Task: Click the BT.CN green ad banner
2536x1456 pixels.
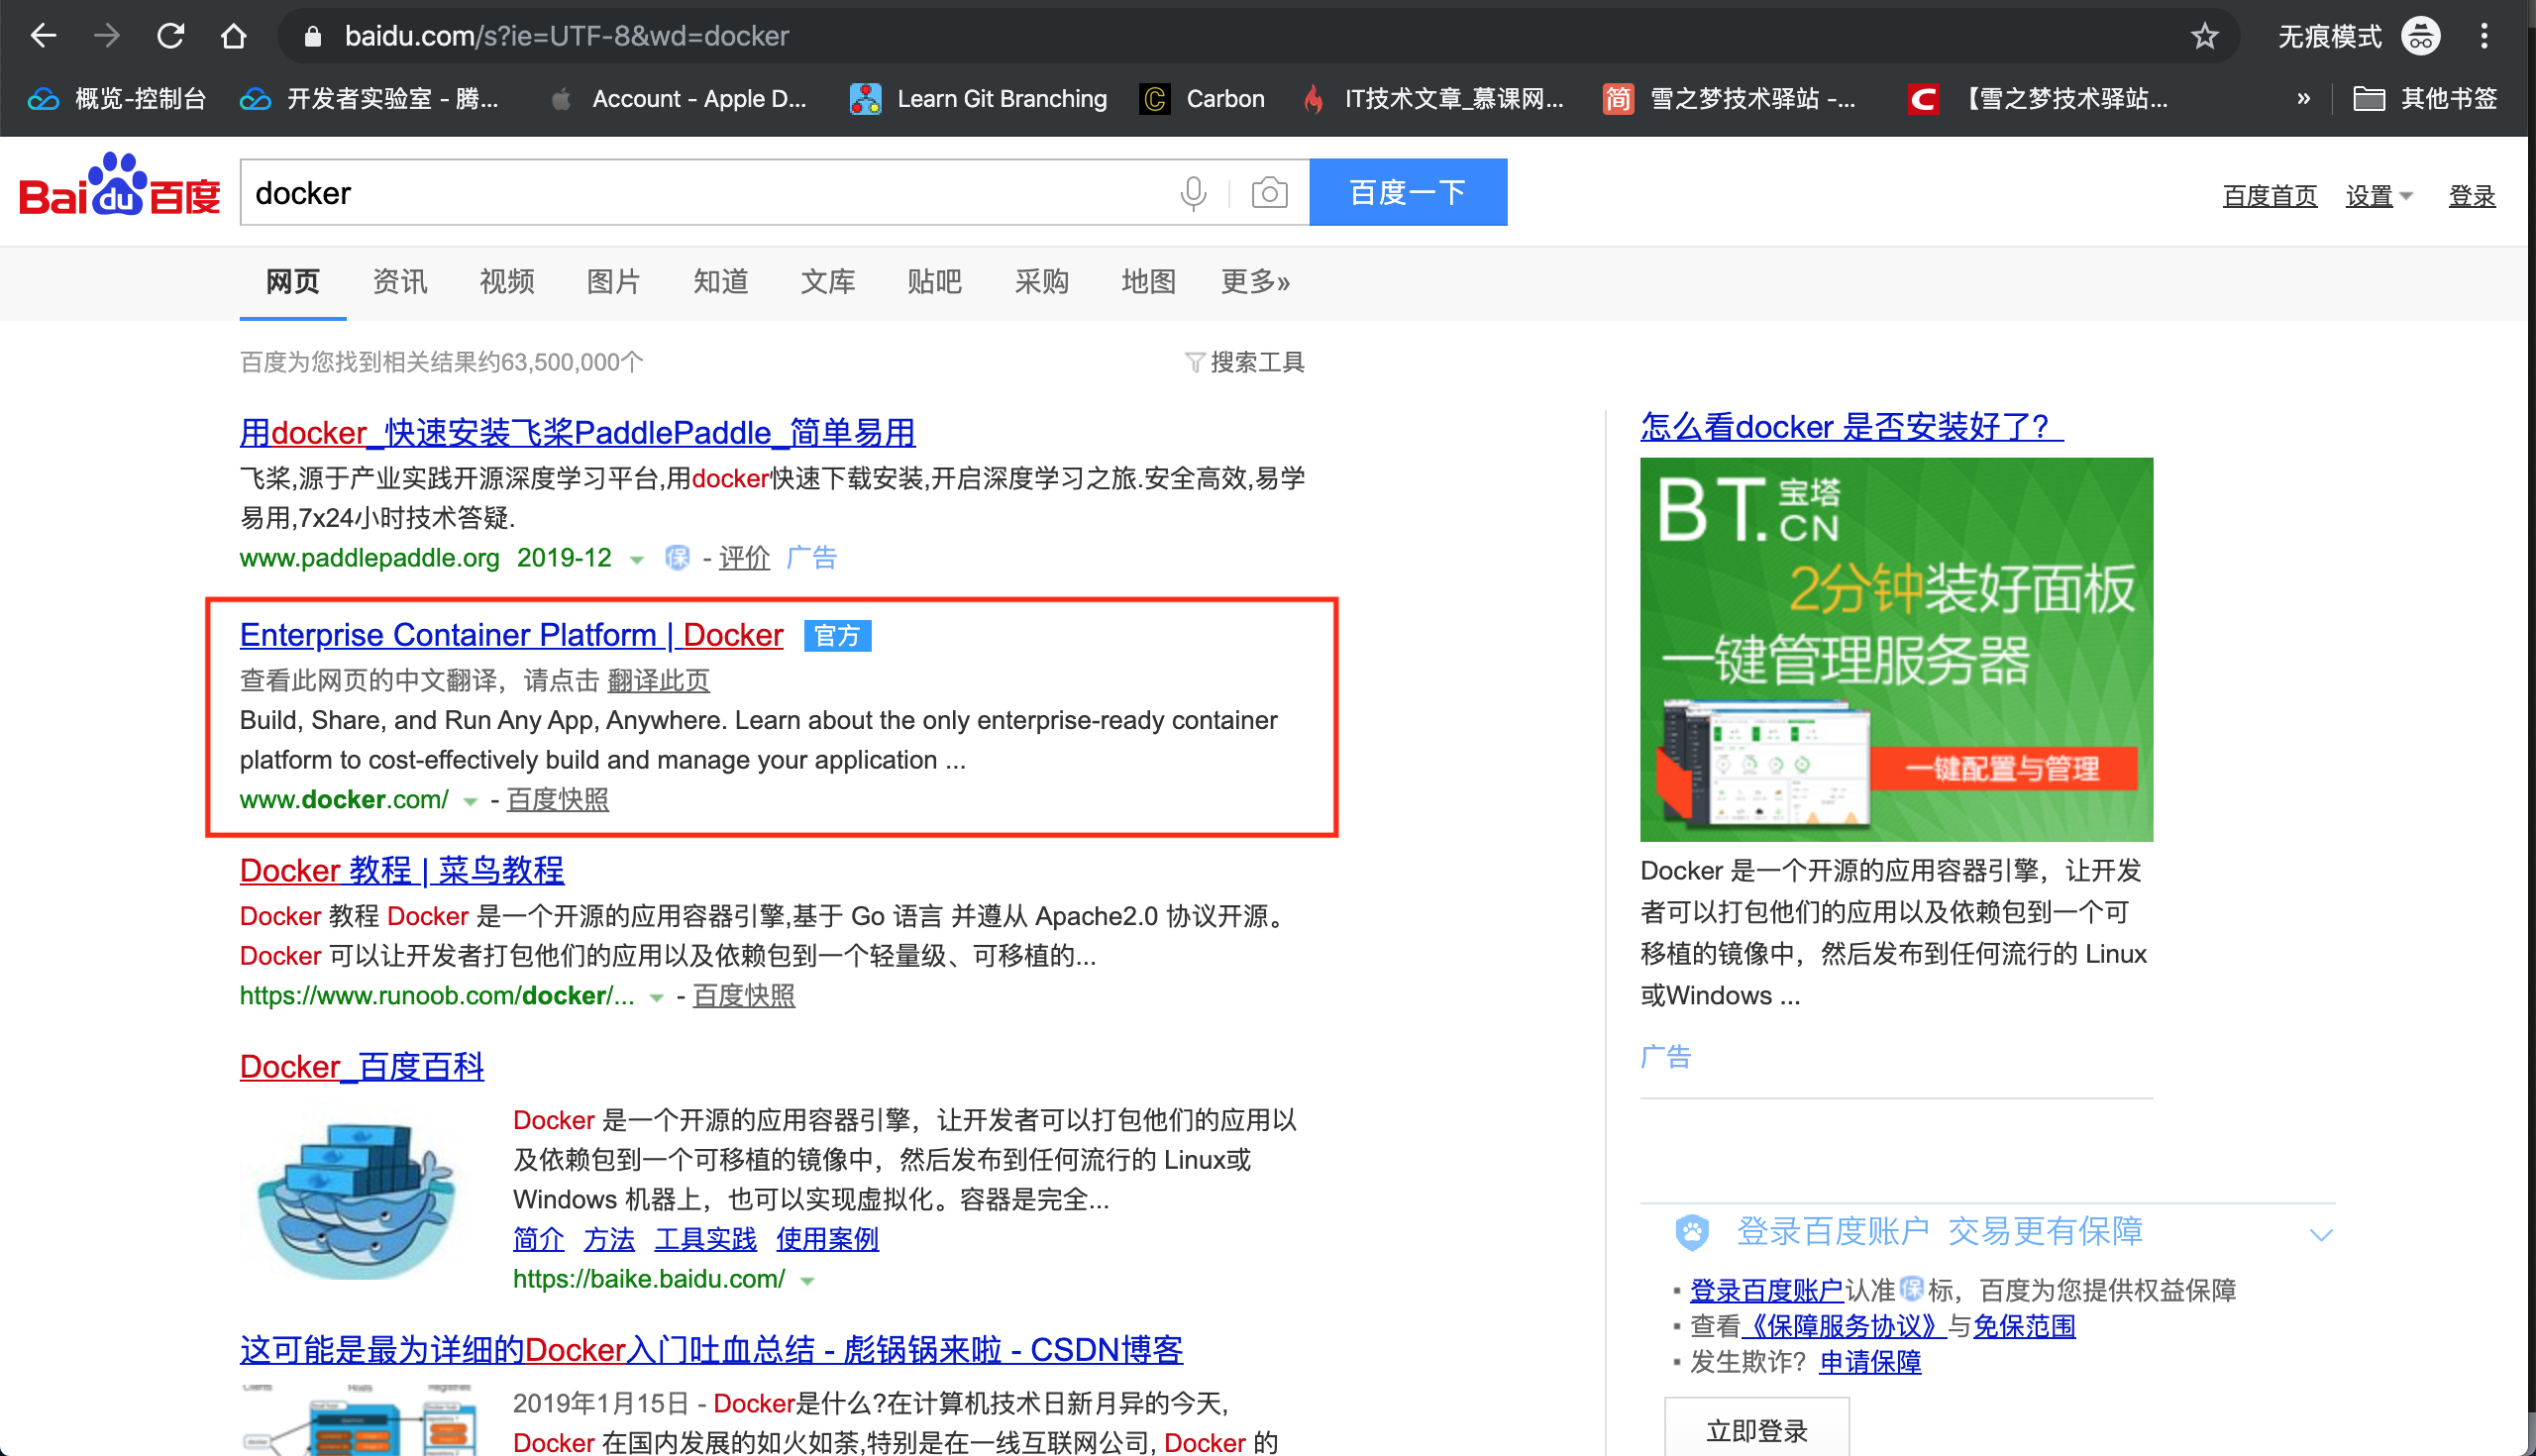Action: tap(1895, 649)
